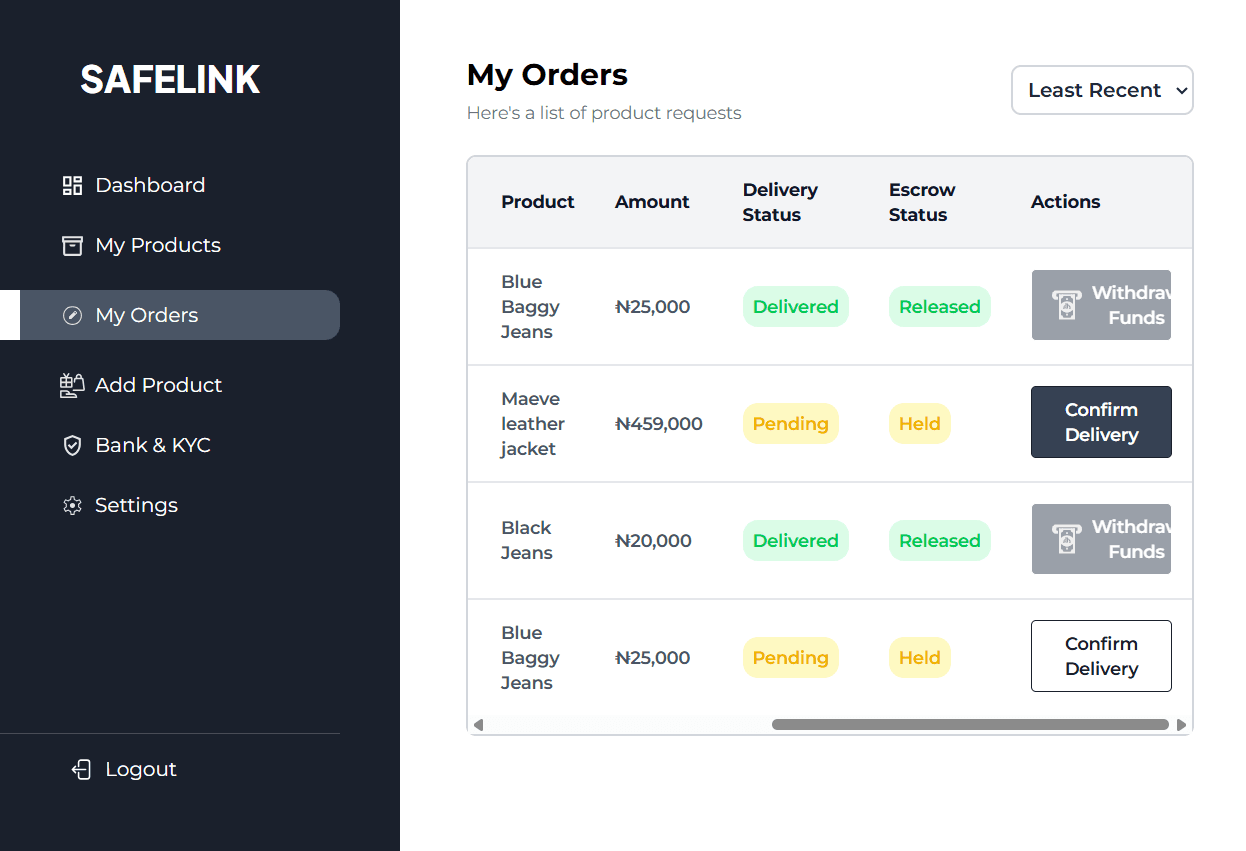Viewport: 1246px width, 851px height.
Task: Click ATM icon in first Withdraw Funds button
Action: (1066, 305)
